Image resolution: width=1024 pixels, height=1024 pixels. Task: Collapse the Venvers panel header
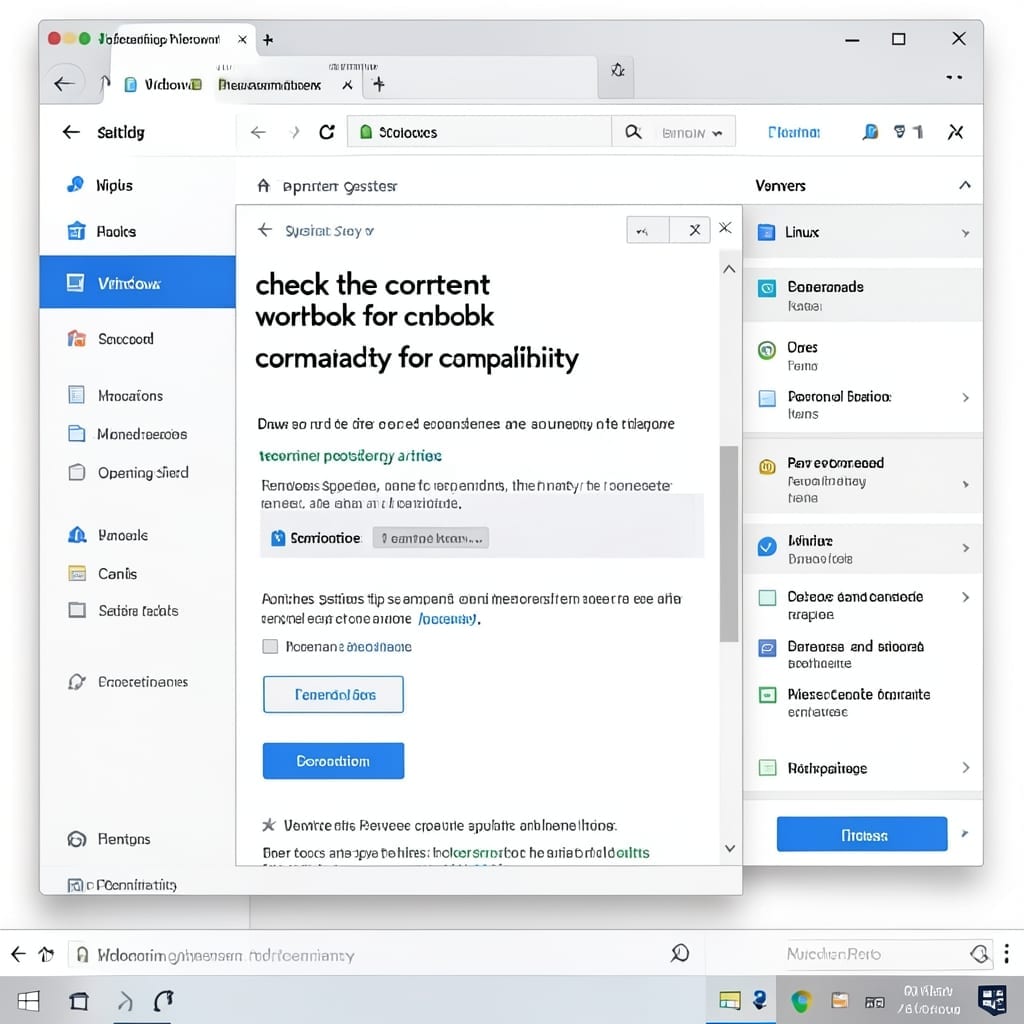[x=965, y=185]
